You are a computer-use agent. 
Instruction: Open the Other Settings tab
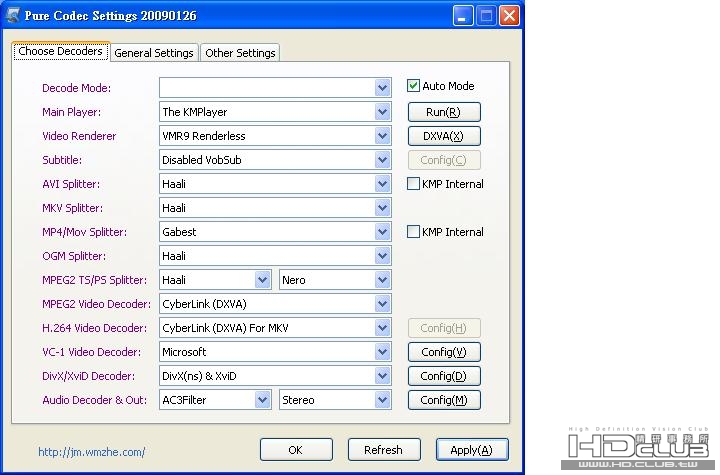pyautogui.click(x=240, y=53)
